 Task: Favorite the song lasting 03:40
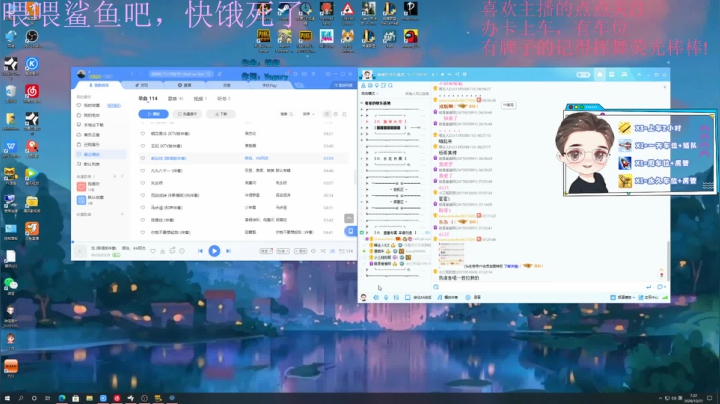(142, 146)
